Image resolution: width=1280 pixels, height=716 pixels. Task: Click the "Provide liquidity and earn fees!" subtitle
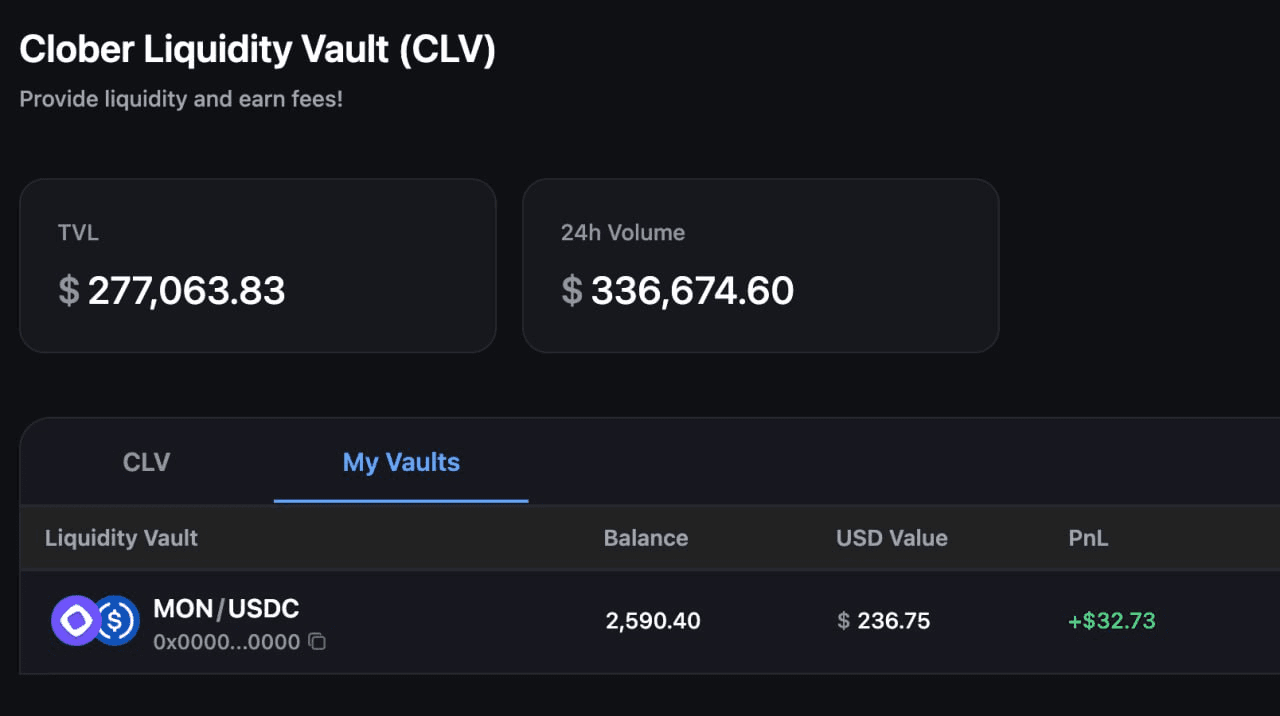click(181, 100)
